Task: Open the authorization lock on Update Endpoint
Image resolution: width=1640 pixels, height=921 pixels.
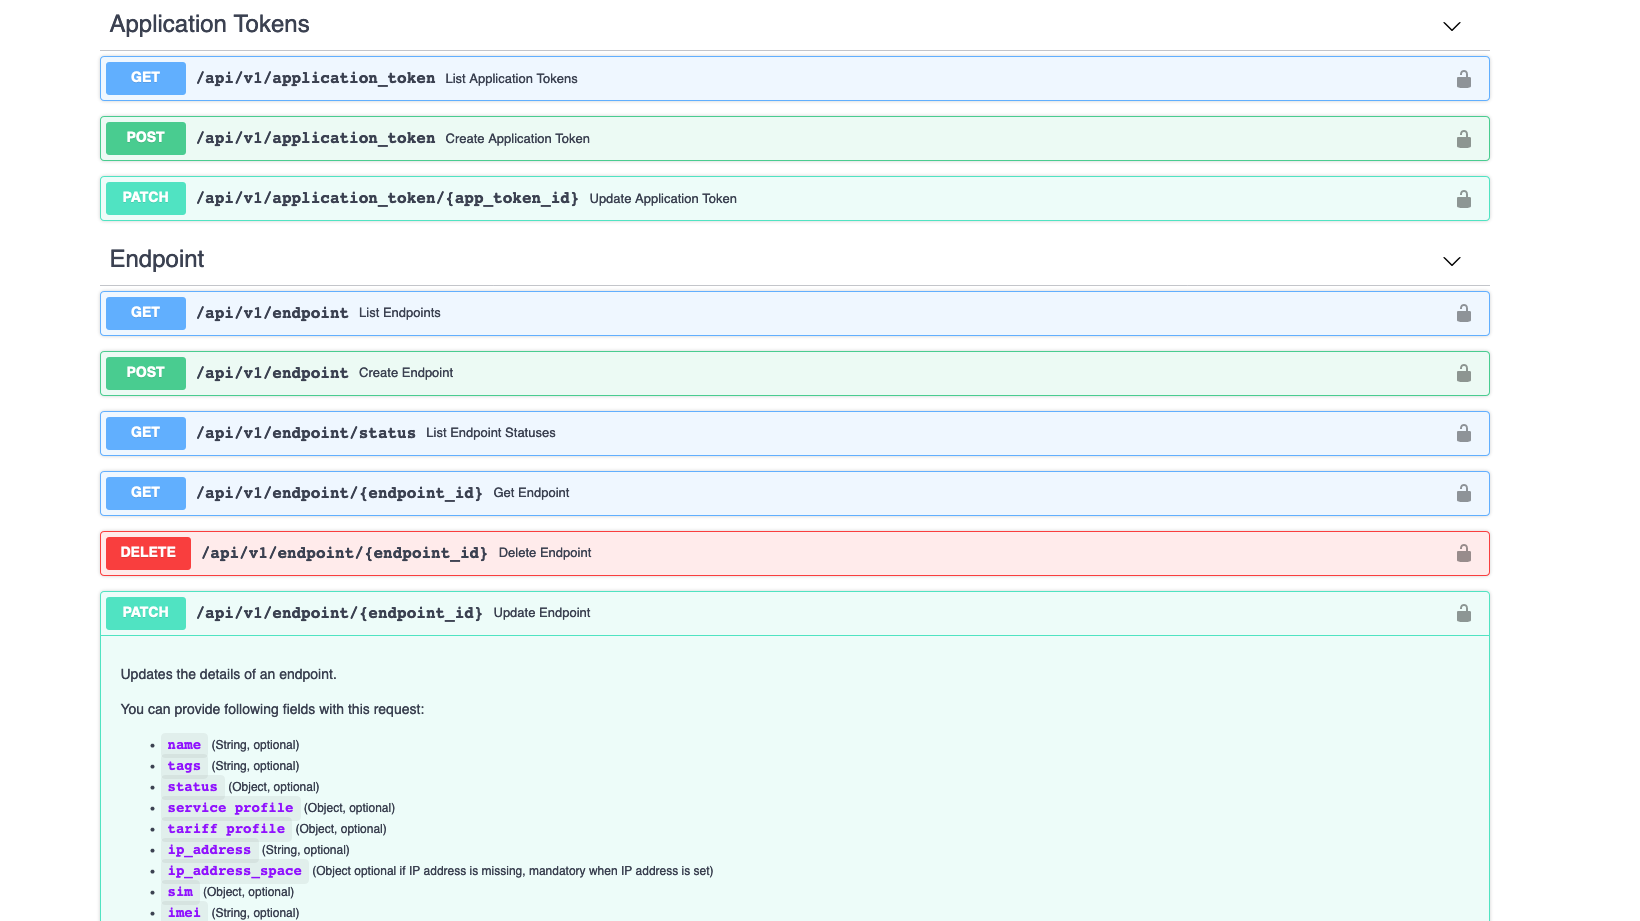Action: 1464,613
